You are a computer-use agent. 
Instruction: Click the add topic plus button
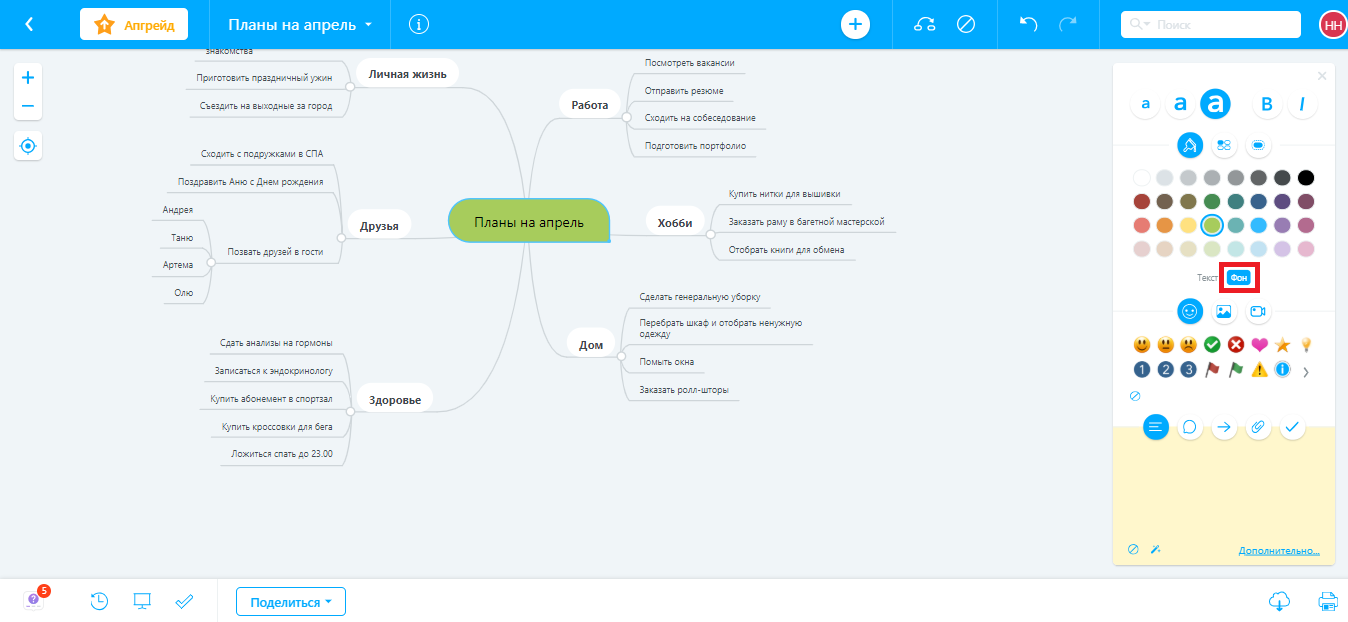[x=855, y=24]
